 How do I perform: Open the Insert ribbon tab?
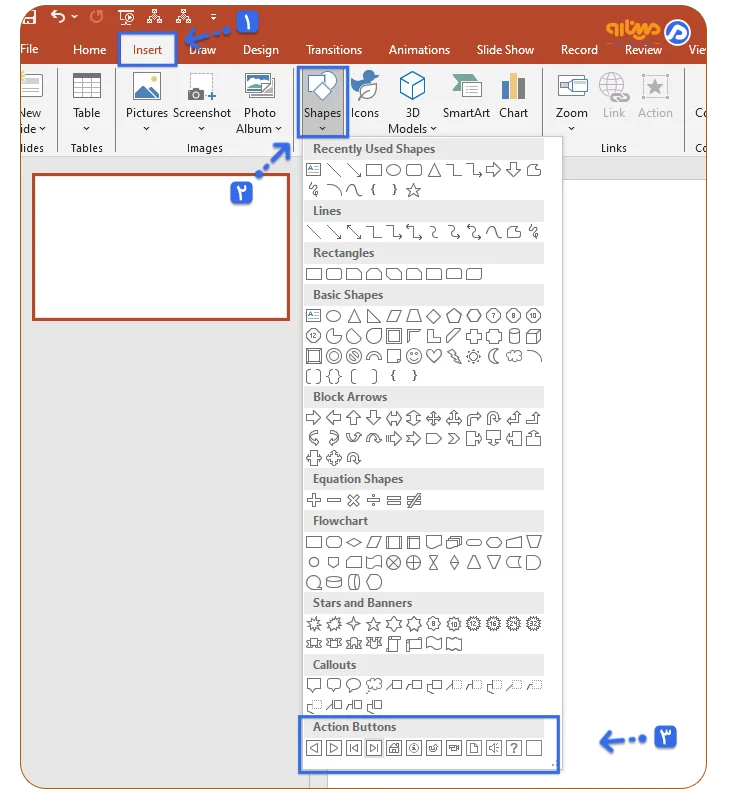[147, 50]
